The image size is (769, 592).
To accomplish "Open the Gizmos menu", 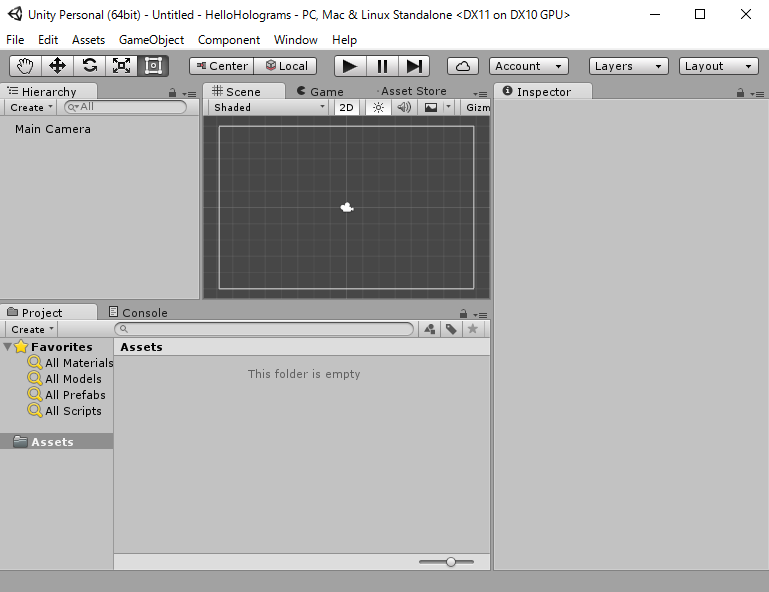I will 477,107.
